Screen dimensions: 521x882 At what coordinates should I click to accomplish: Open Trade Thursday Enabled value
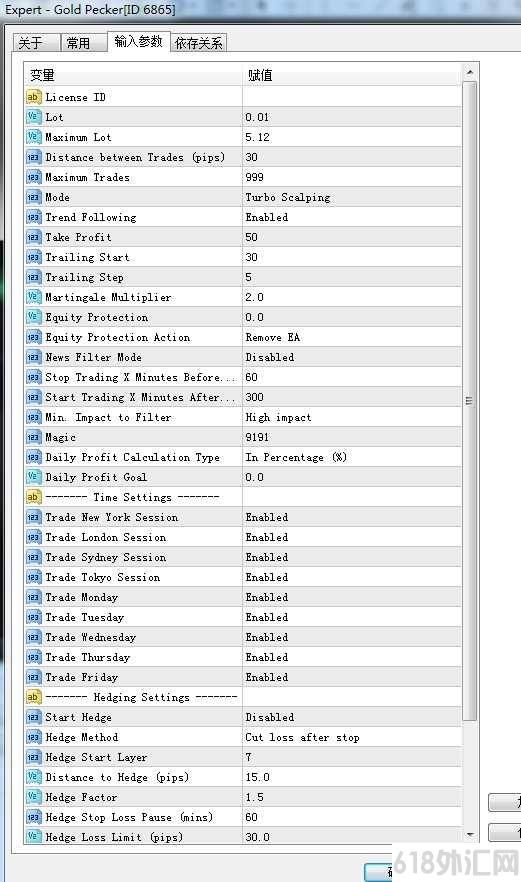point(267,657)
